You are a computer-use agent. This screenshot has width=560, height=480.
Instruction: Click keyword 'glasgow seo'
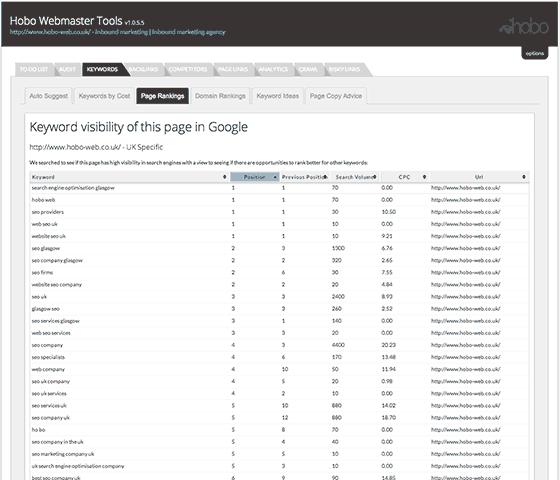(x=45, y=309)
